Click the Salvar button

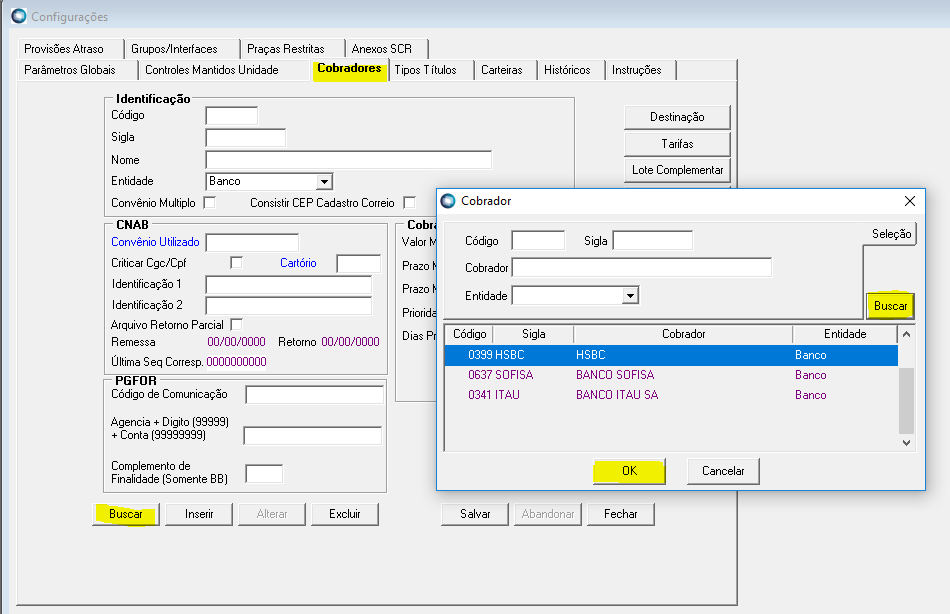(x=475, y=514)
